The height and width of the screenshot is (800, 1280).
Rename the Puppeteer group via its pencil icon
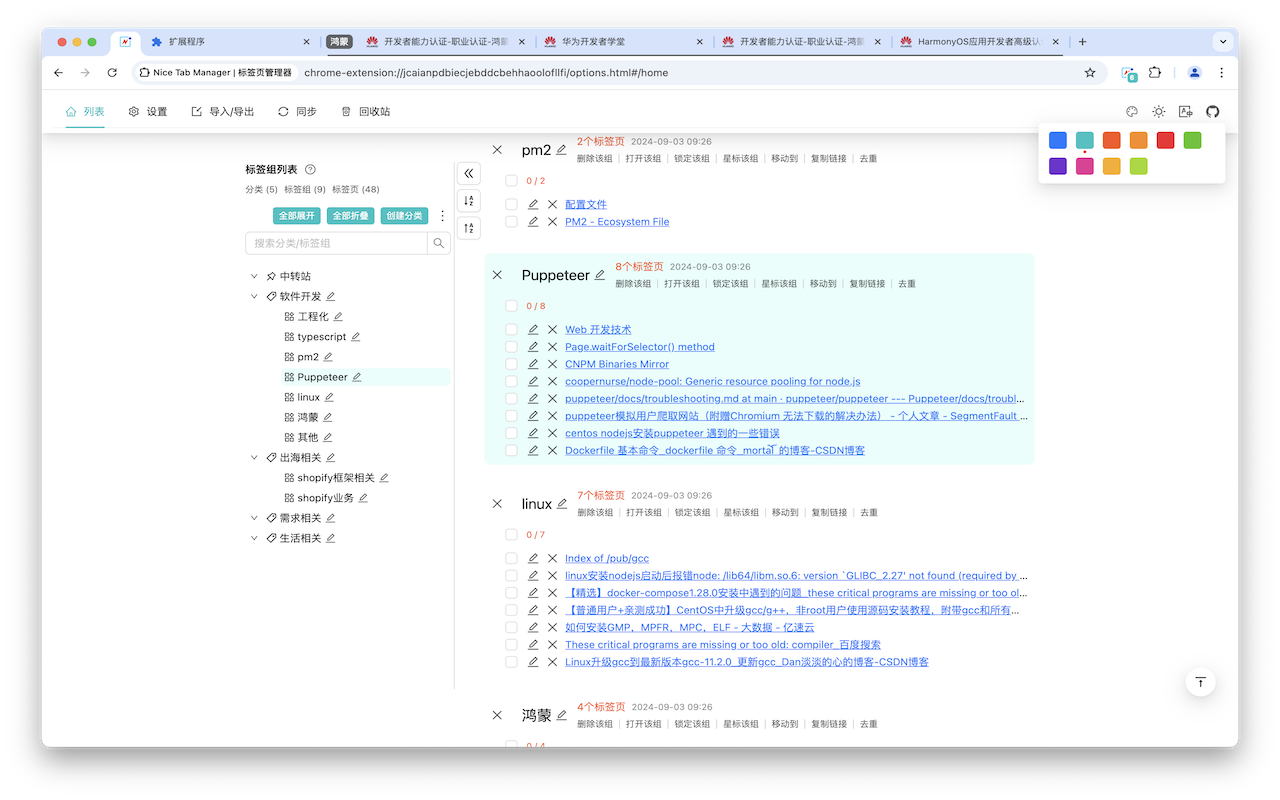[601, 273]
